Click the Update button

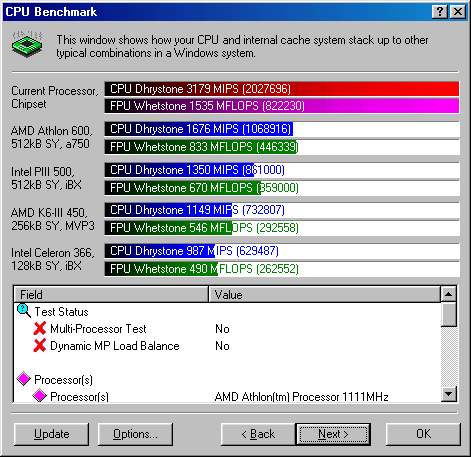point(52,434)
